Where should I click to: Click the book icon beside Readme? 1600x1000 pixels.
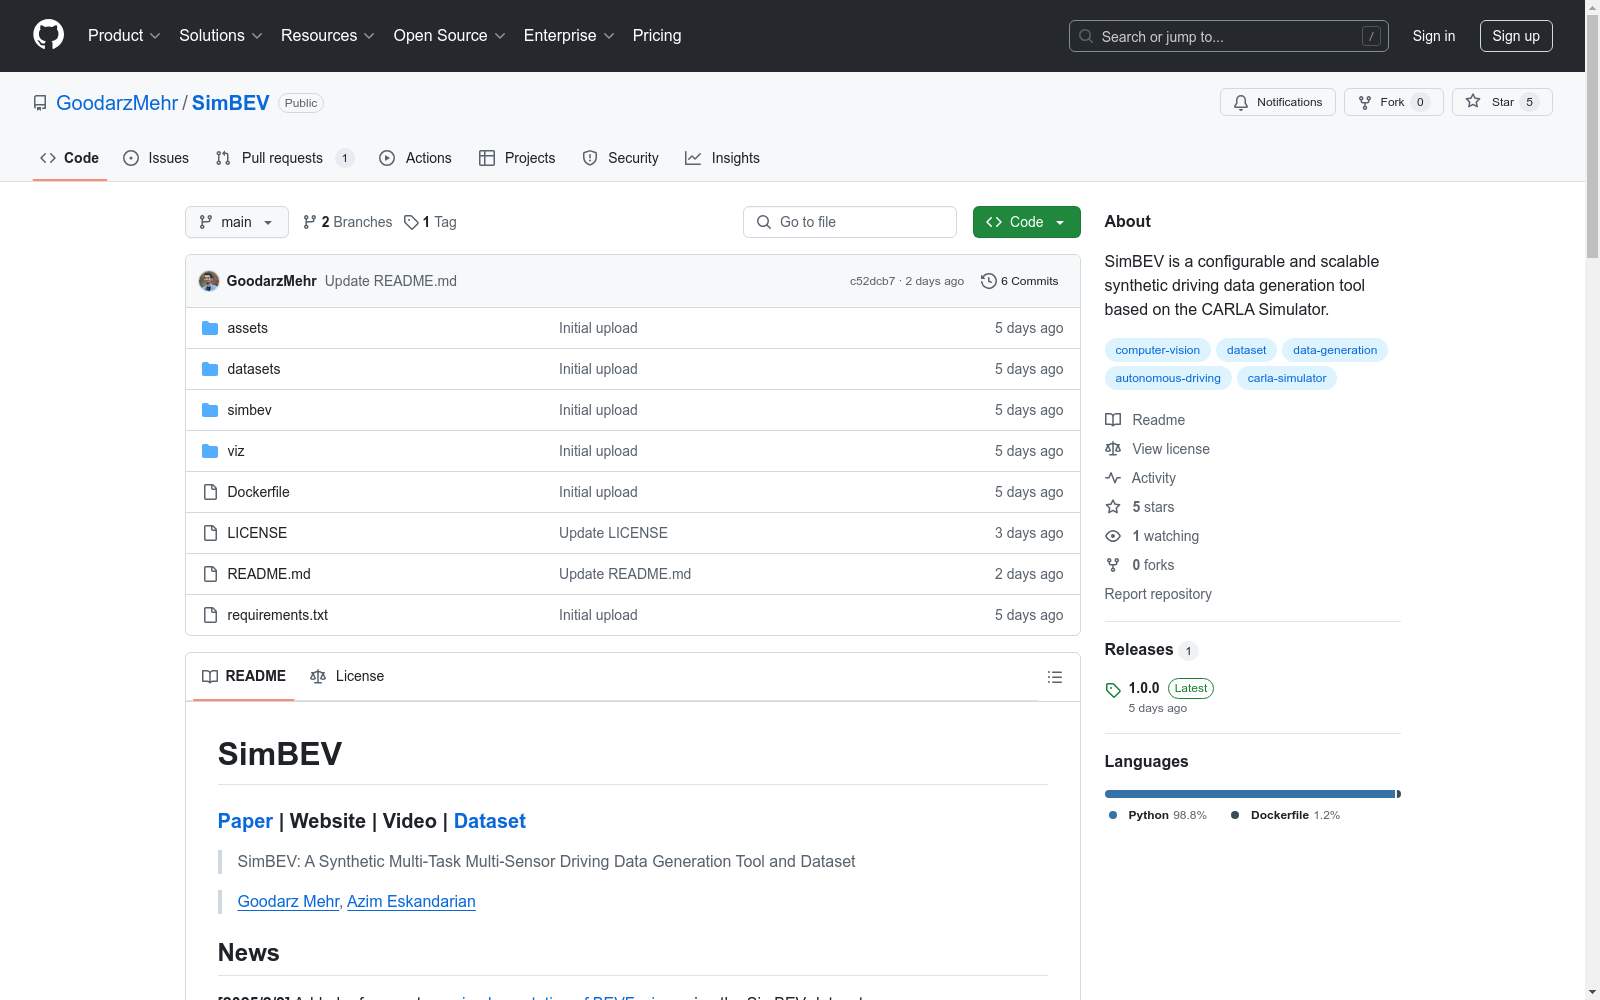pos(1113,420)
